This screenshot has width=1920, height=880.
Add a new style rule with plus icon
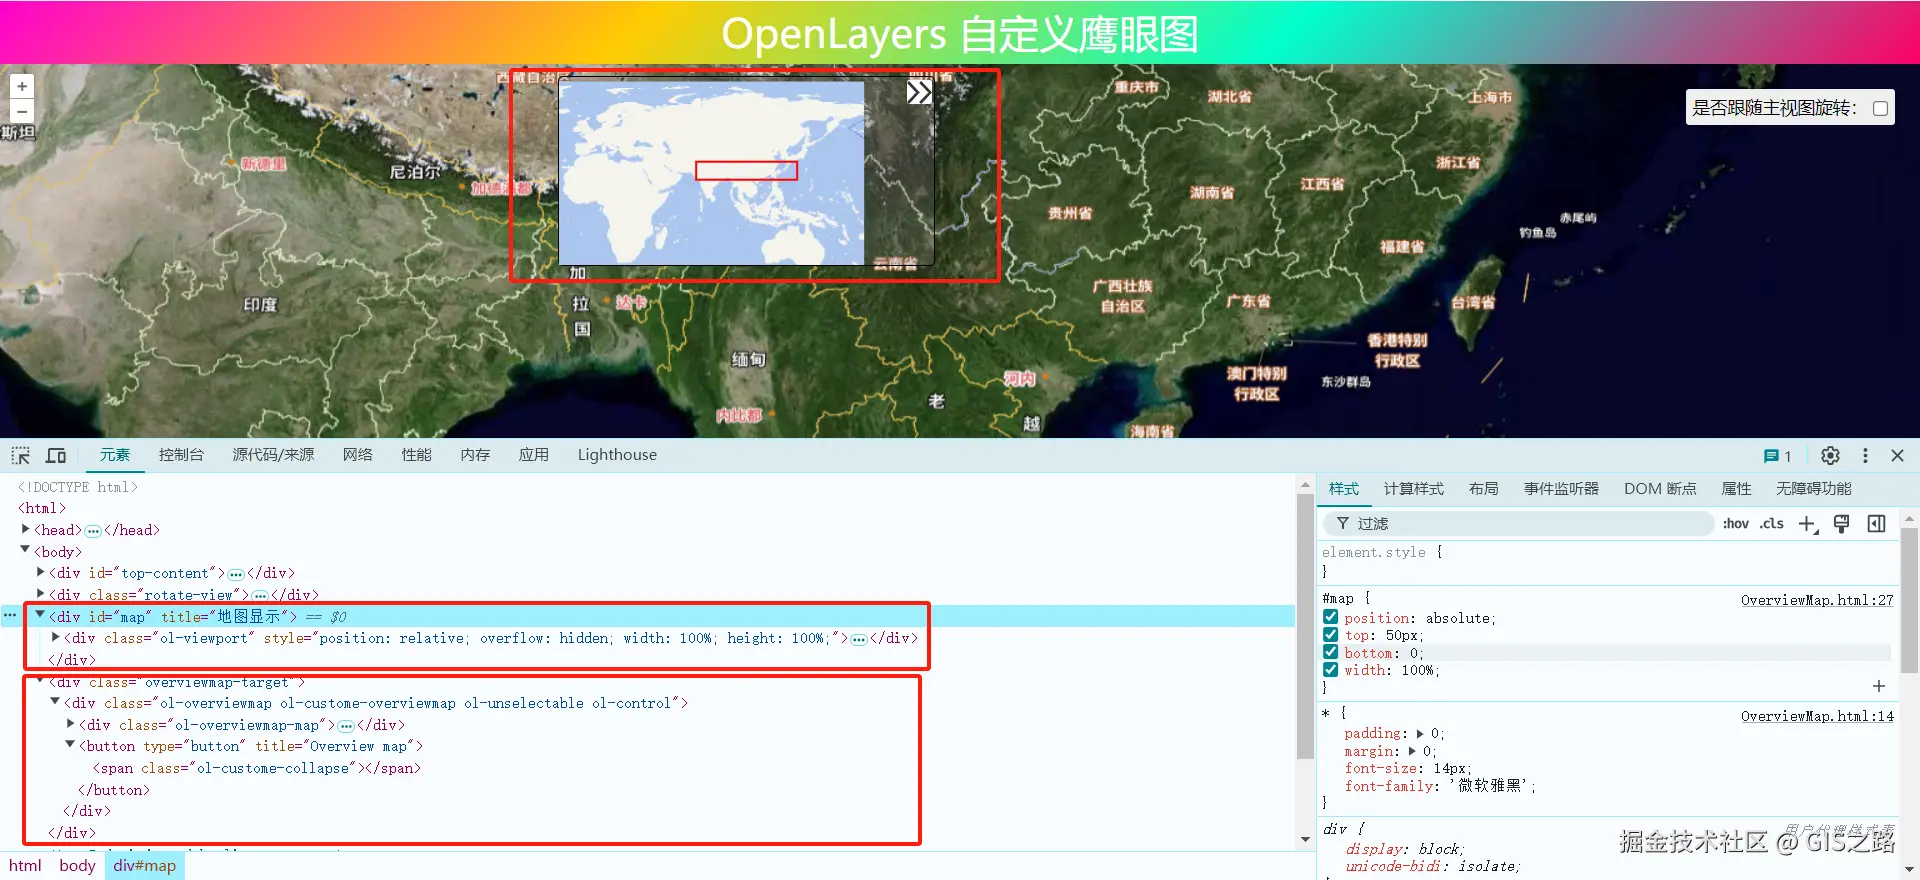click(1808, 524)
